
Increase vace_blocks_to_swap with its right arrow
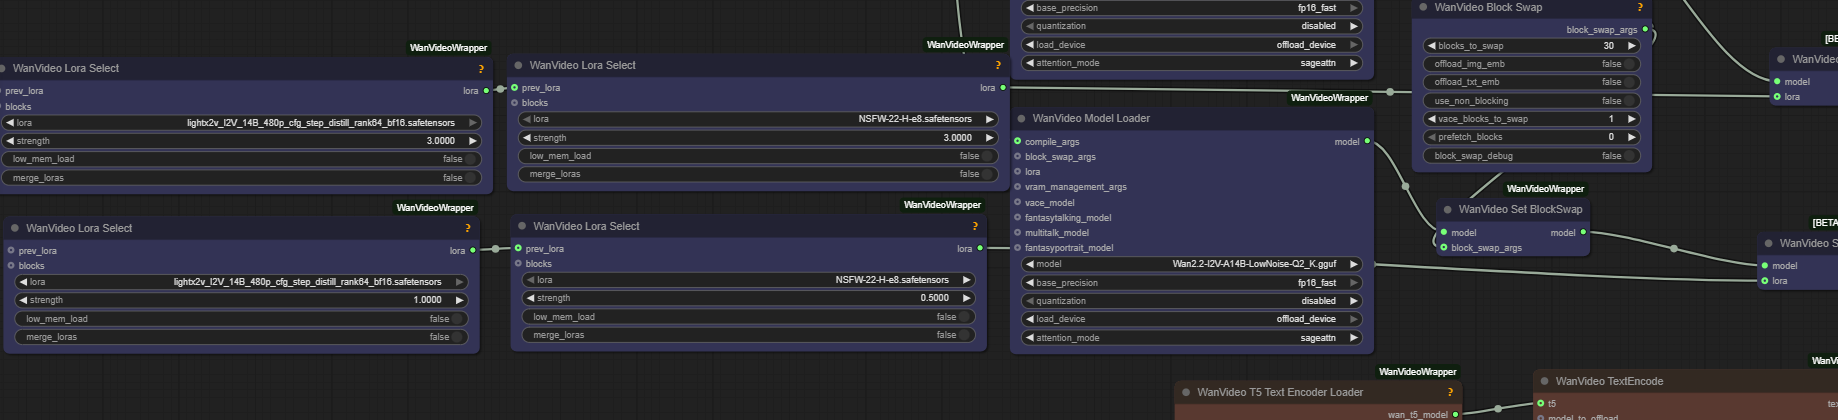tap(1632, 119)
